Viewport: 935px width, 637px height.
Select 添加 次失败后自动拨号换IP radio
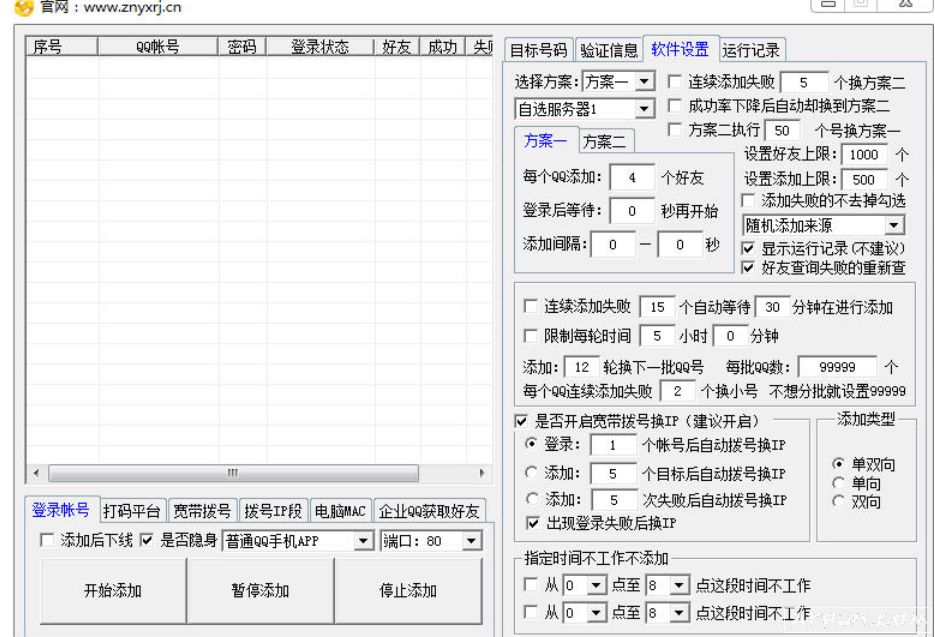tap(531, 498)
